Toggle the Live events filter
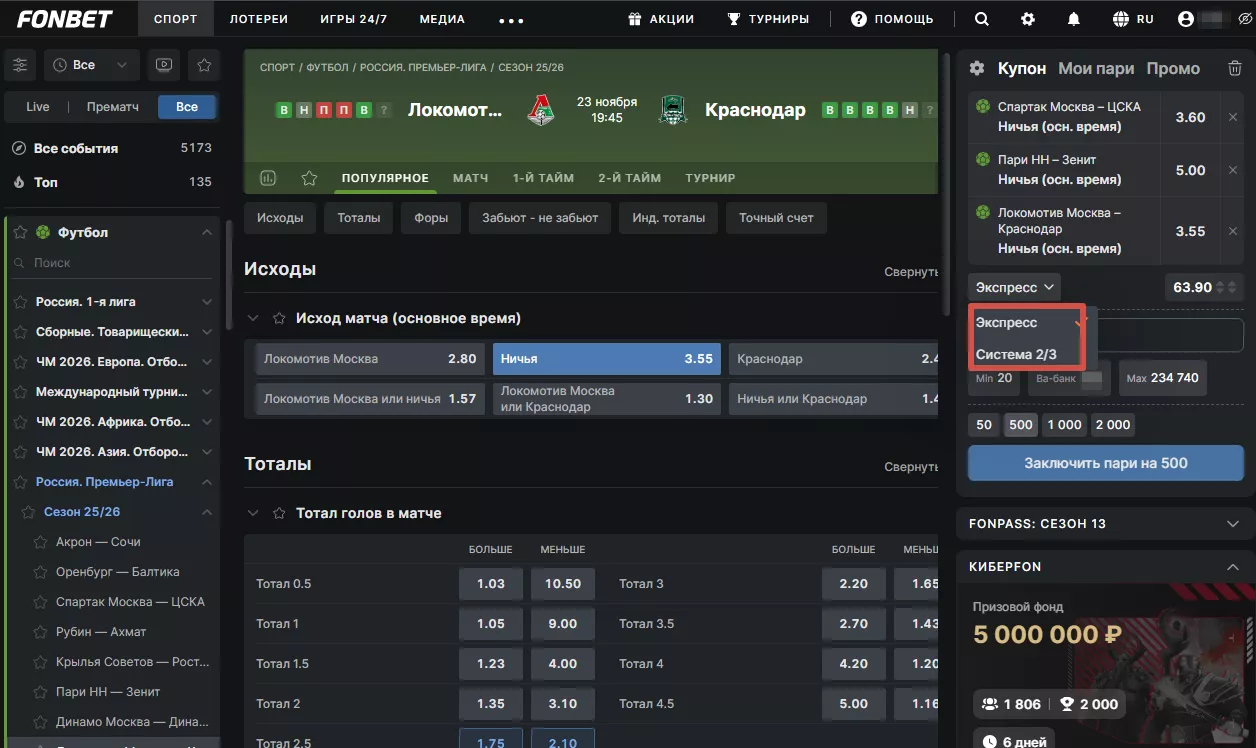 (x=38, y=107)
